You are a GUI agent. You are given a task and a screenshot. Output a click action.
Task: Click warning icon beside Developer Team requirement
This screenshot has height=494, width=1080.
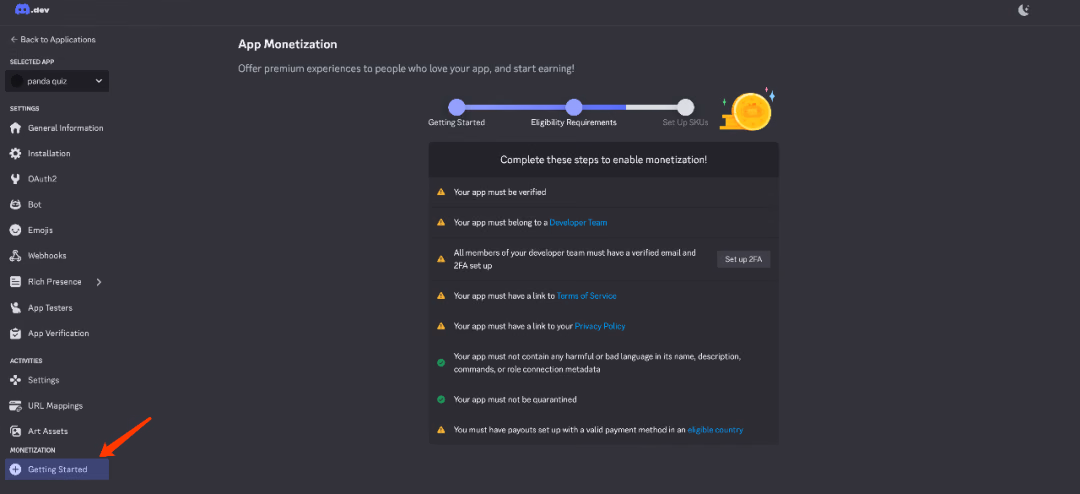(441, 223)
